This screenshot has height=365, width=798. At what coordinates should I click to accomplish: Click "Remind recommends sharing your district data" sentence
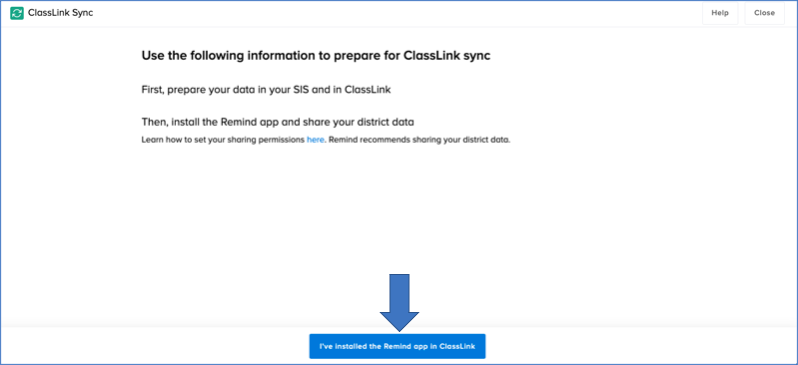pos(419,139)
